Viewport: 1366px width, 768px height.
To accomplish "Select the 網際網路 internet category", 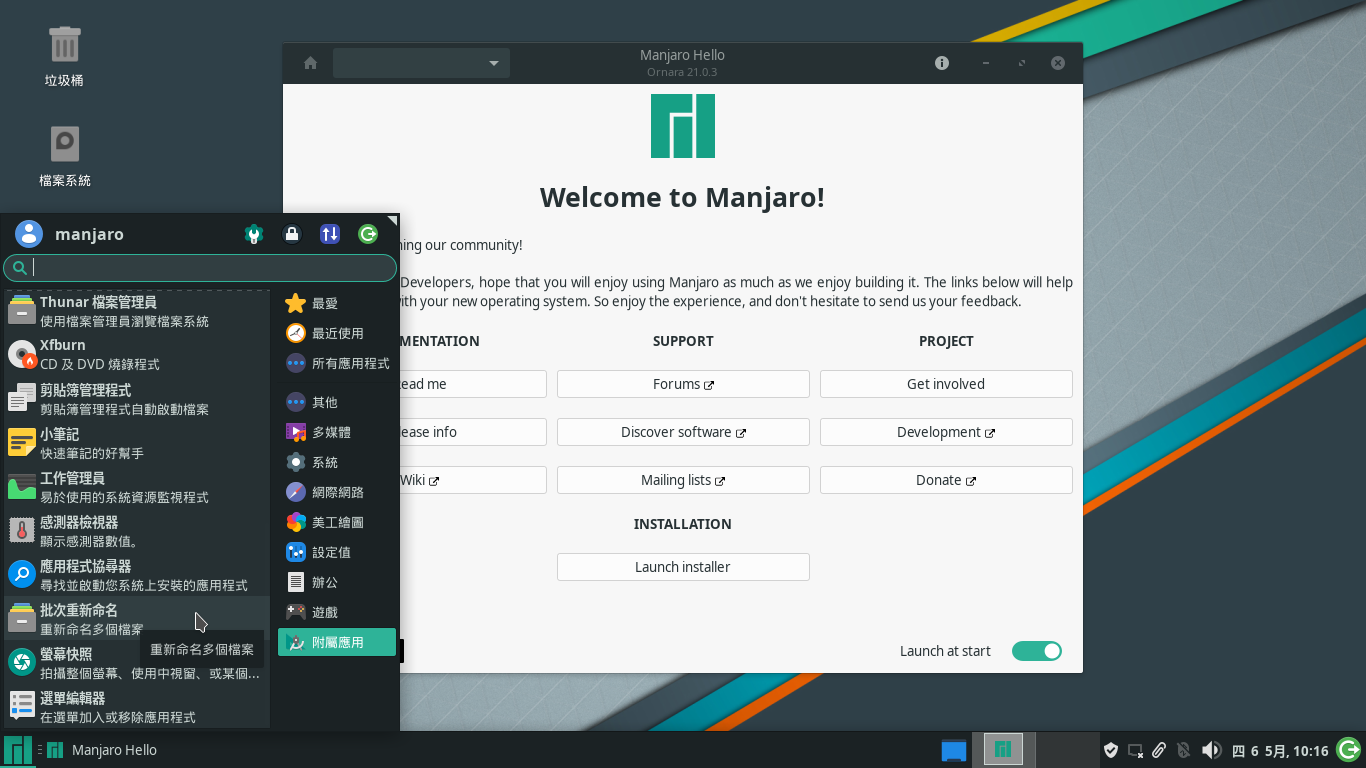I will [x=337, y=492].
